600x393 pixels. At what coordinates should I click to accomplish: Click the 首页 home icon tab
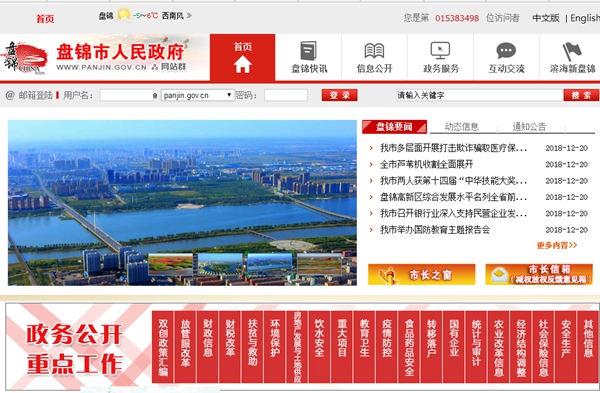point(243,57)
